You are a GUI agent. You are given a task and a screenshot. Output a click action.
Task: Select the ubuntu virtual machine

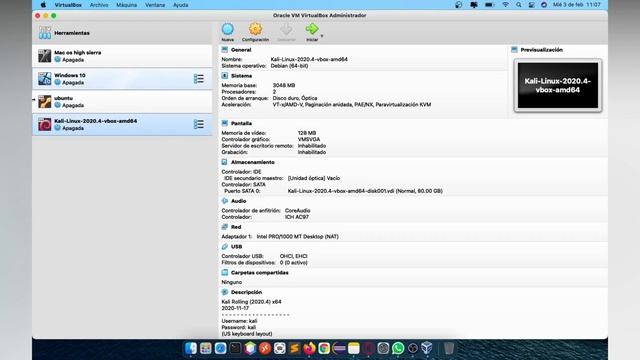coord(122,102)
